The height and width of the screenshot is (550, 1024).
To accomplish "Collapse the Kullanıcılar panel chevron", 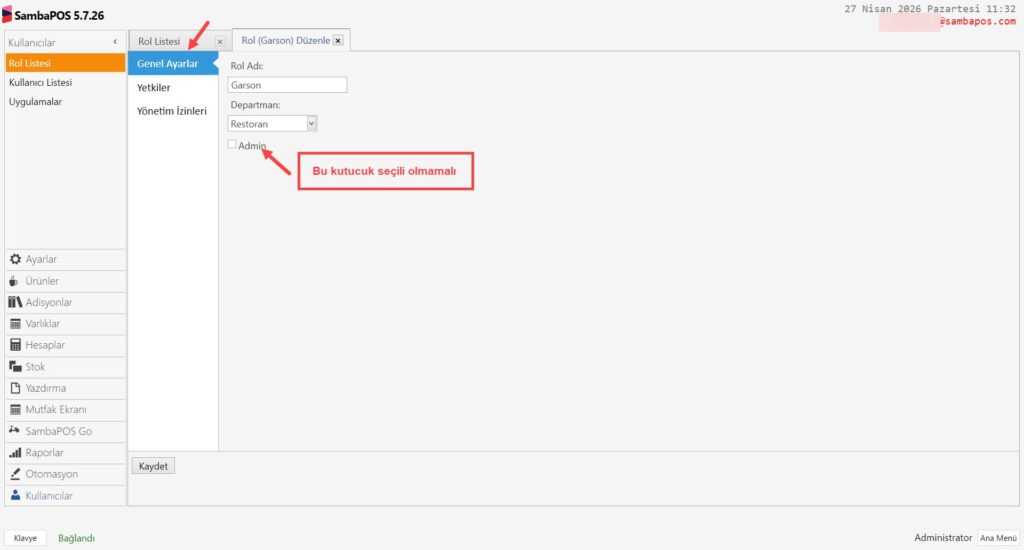I will [116, 42].
